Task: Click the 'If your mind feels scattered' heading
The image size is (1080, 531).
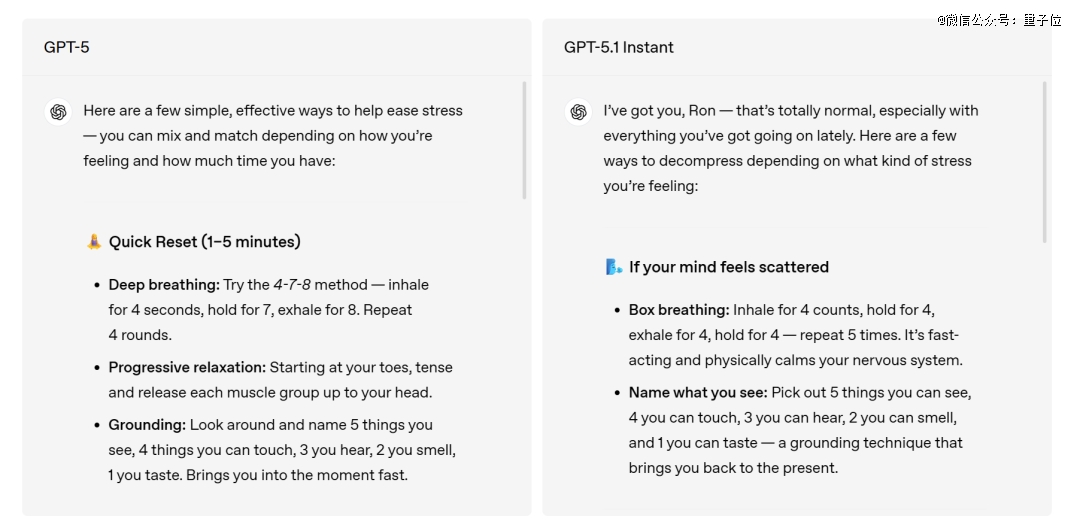Action: [x=728, y=267]
